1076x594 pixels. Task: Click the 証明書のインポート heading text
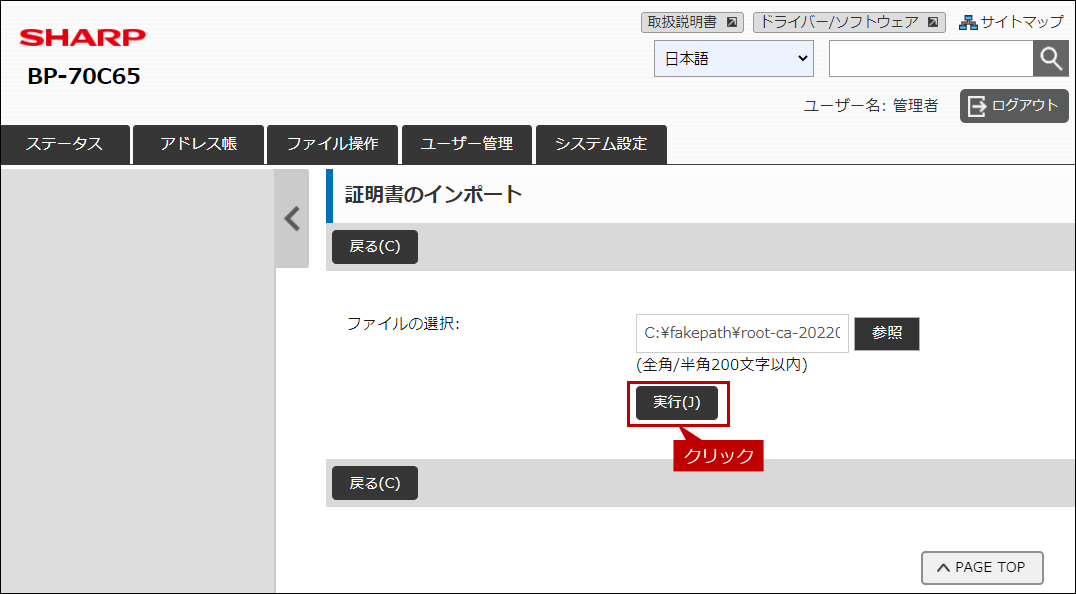pyautogui.click(x=433, y=195)
